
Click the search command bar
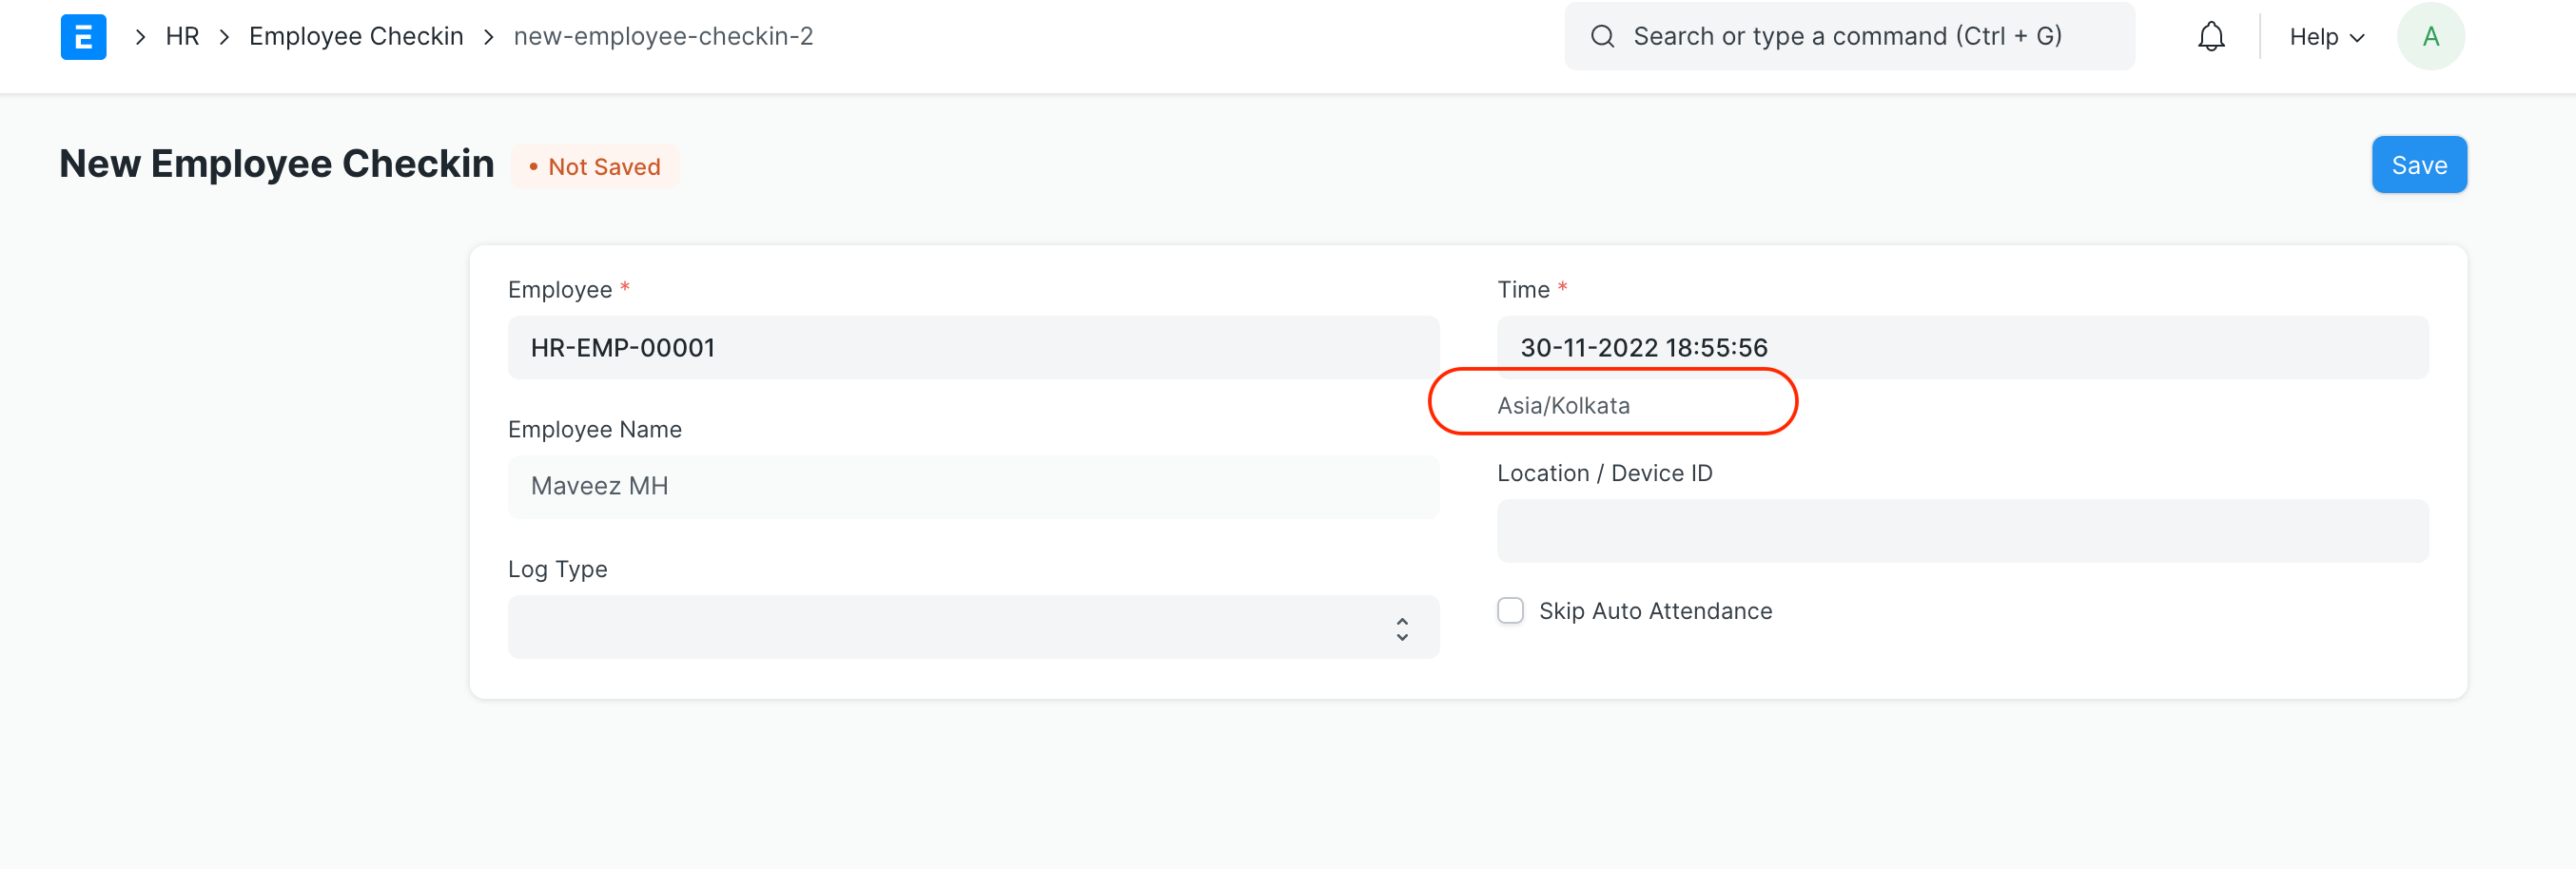click(1848, 36)
